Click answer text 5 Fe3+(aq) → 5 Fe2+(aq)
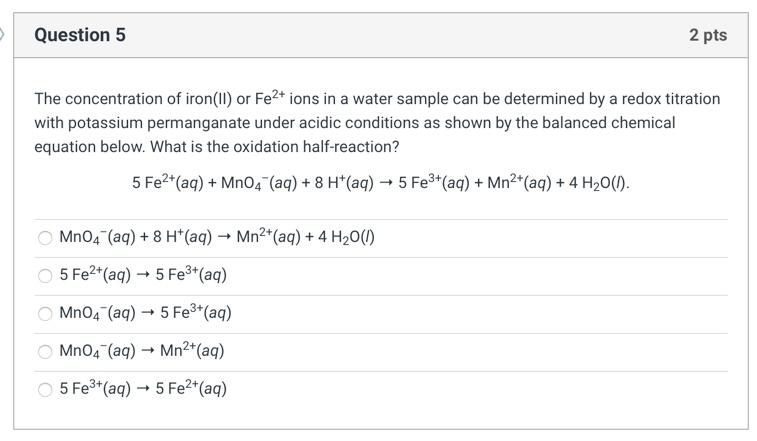 tap(143, 388)
